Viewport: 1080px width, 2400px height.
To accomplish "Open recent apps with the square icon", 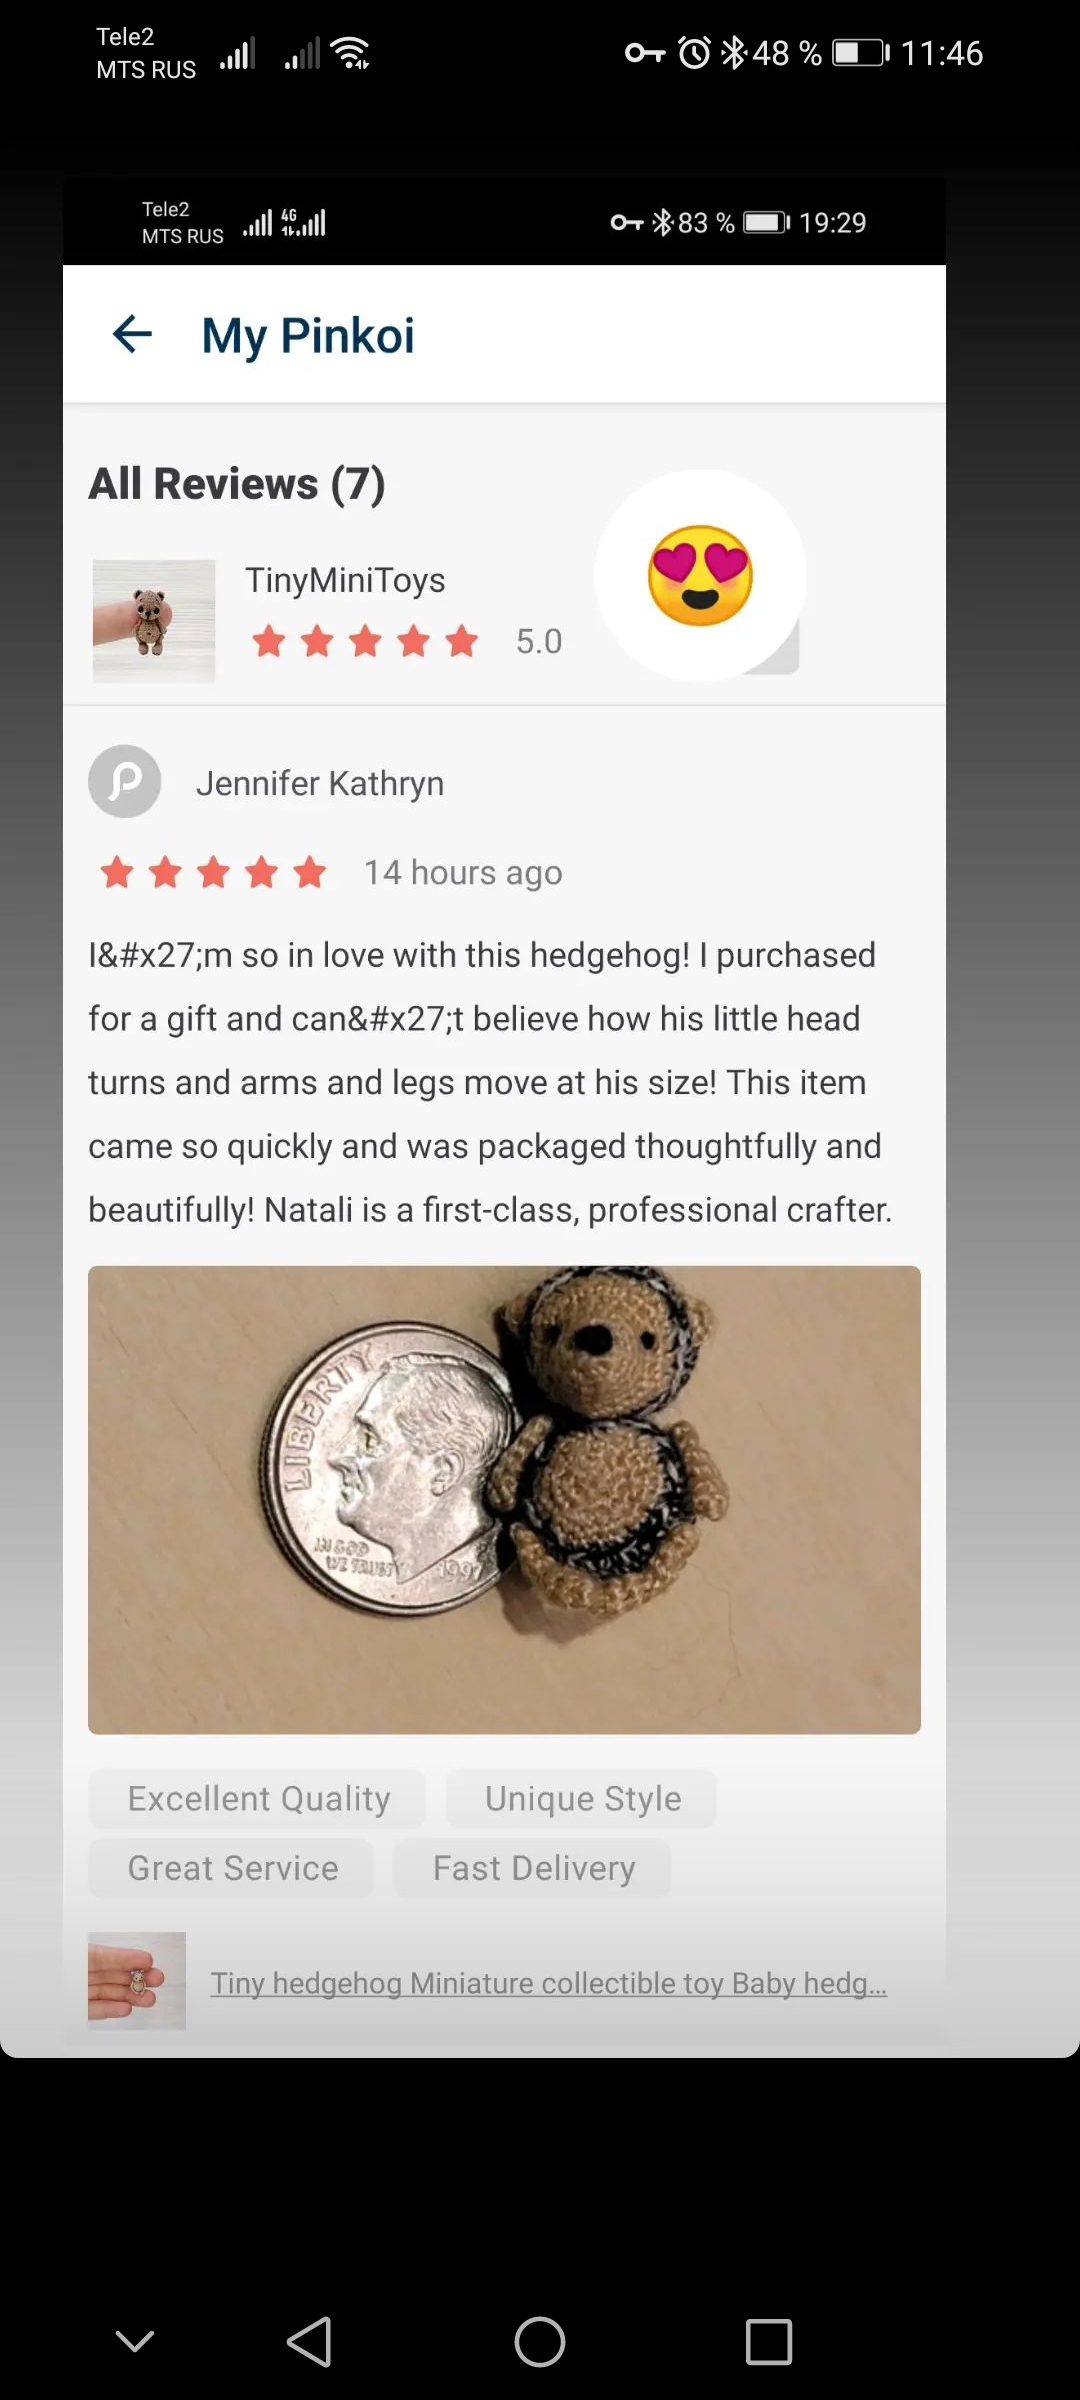I will click(769, 2341).
